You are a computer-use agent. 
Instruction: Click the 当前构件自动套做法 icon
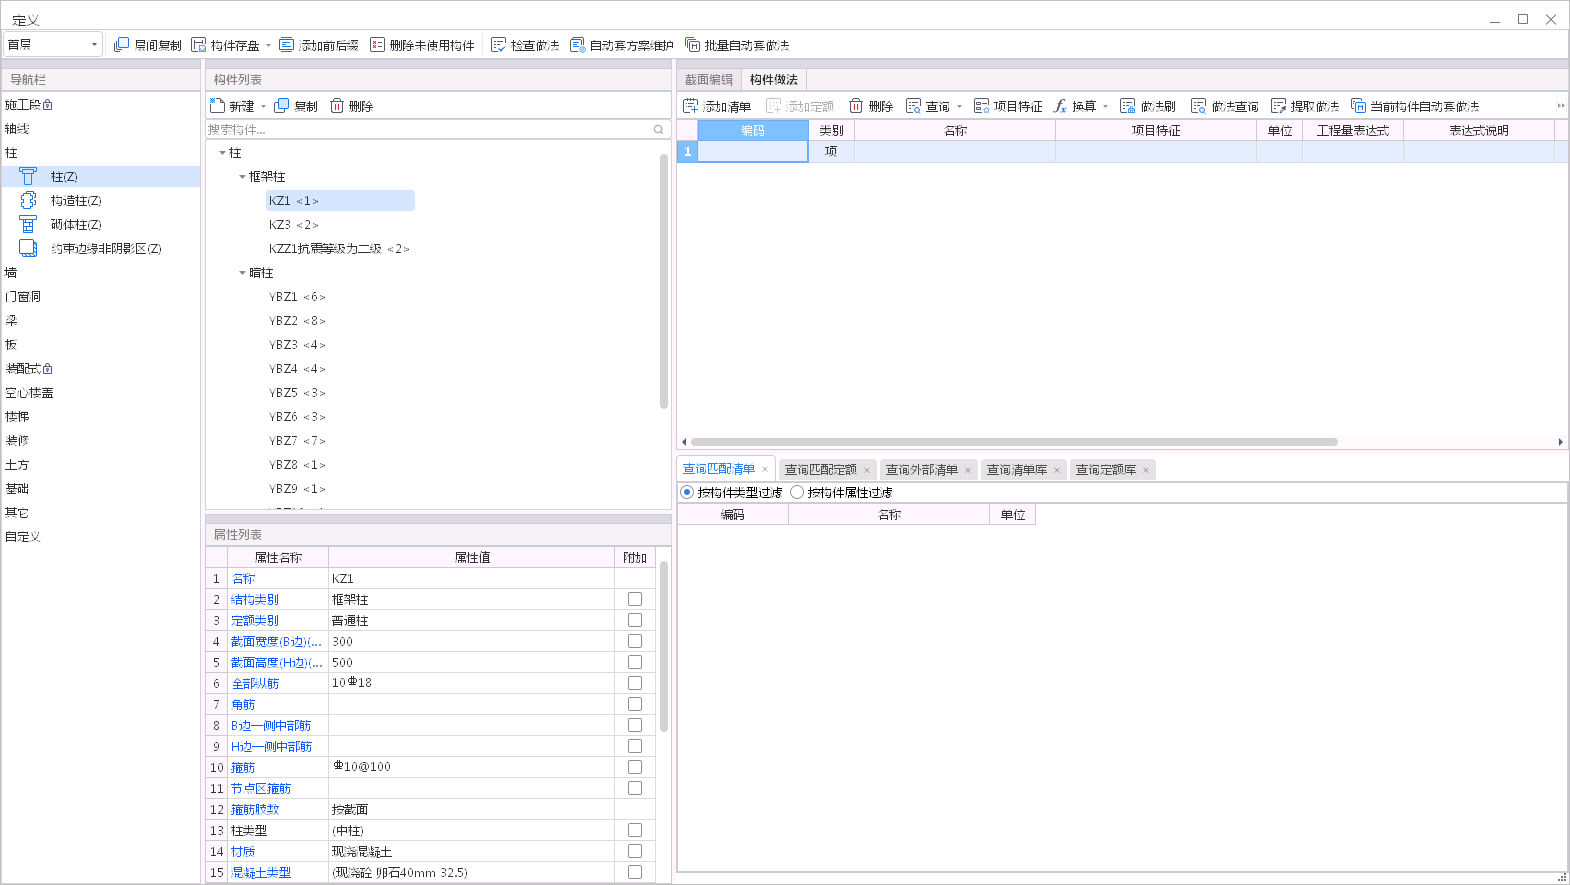pyautogui.click(x=1358, y=106)
